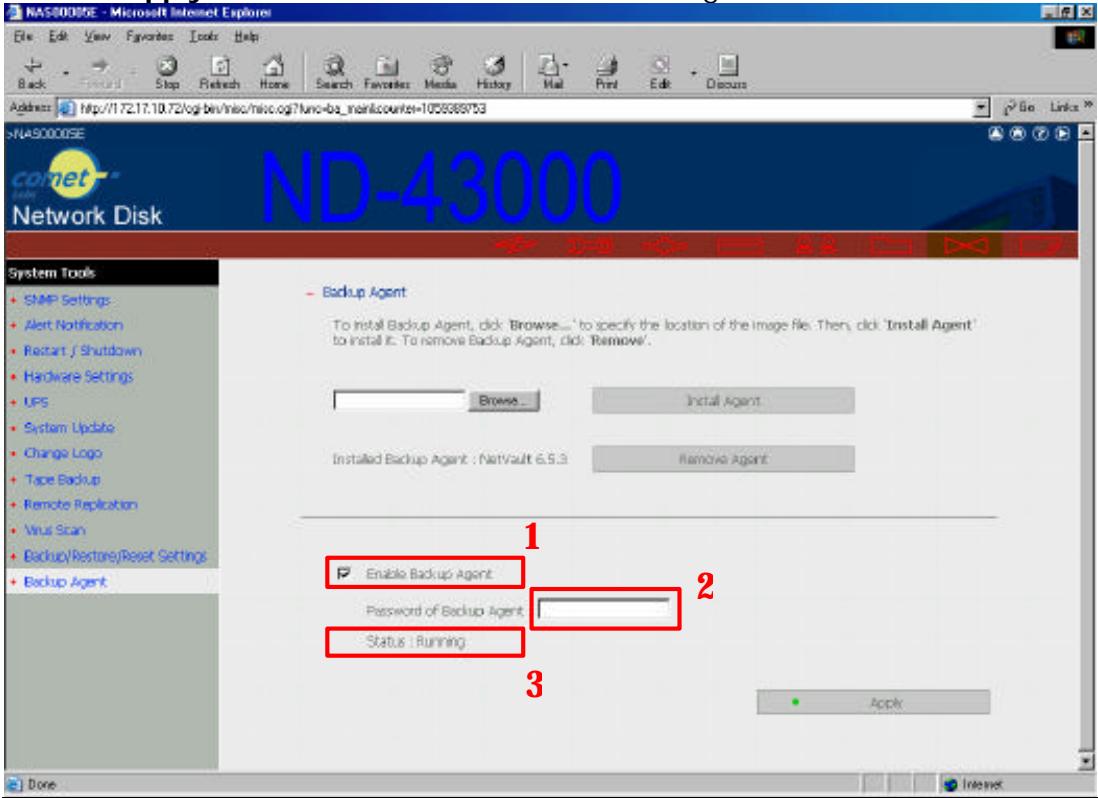Click the Browse... button
This screenshot has height=798, width=1098.
(x=503, y=401)
